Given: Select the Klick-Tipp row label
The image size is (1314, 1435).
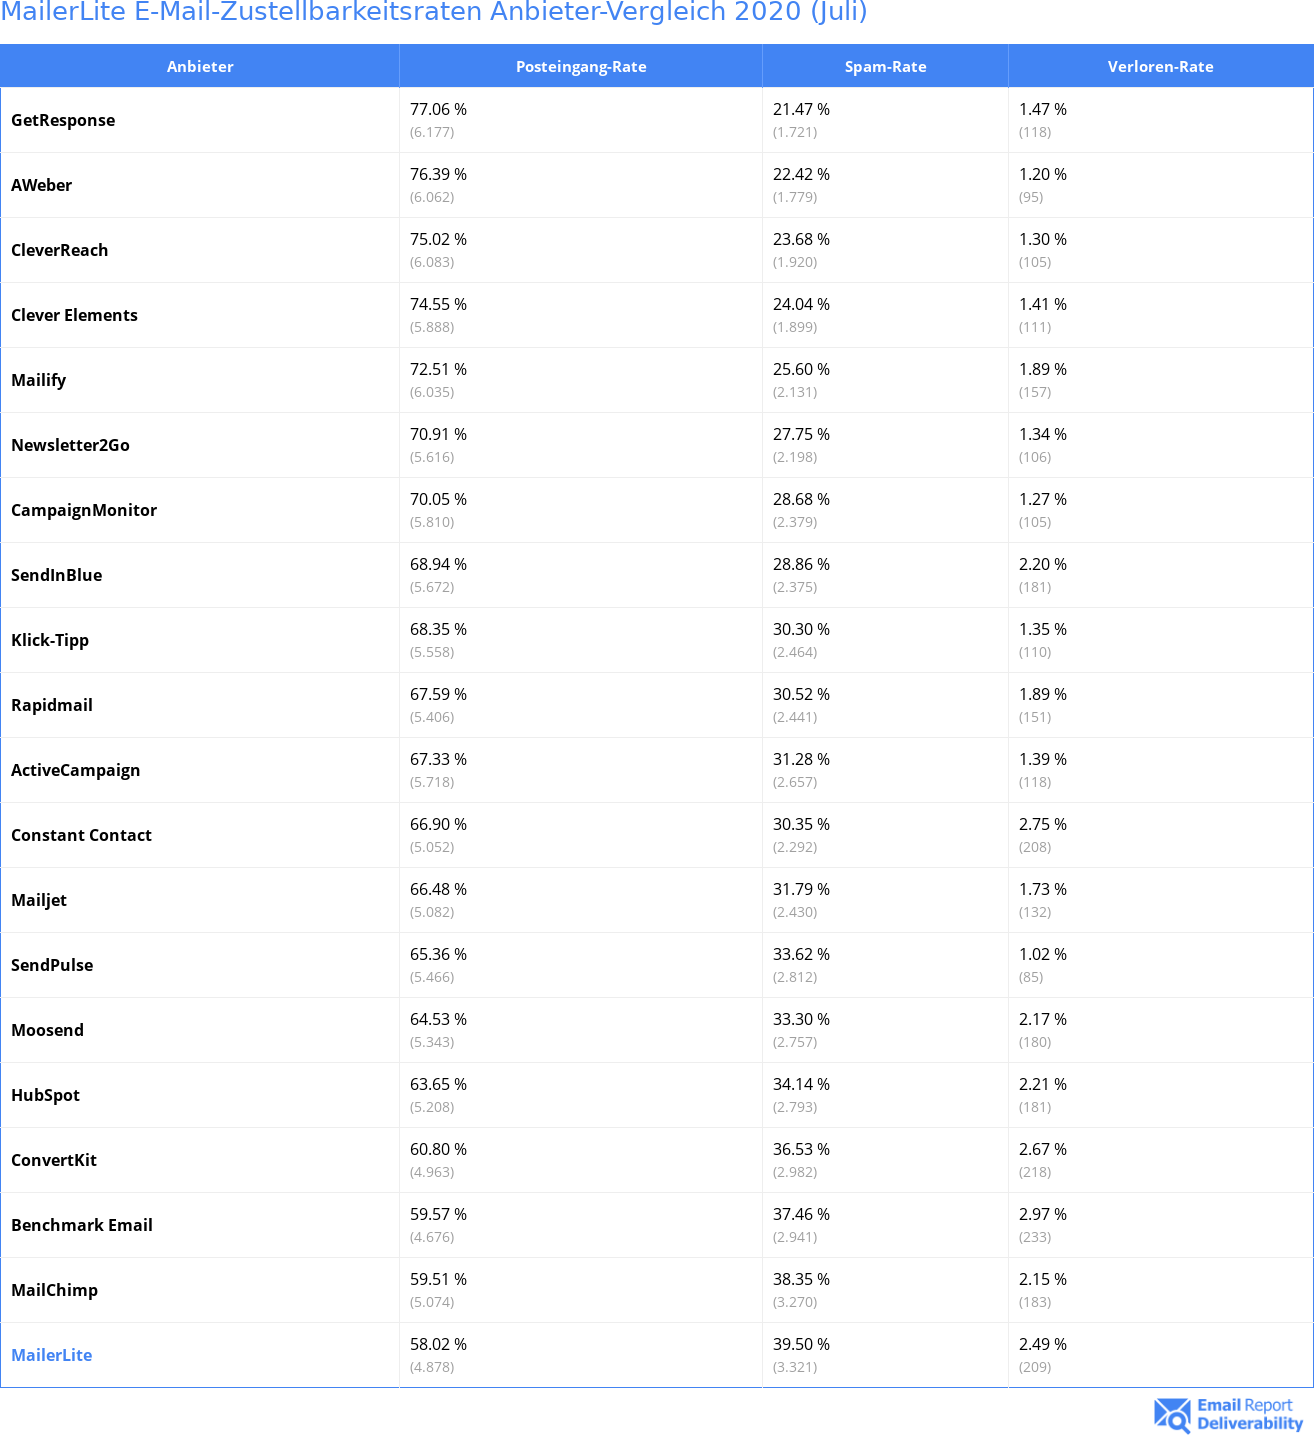Looking at the screenshot, I should click(x=50, y=640).
